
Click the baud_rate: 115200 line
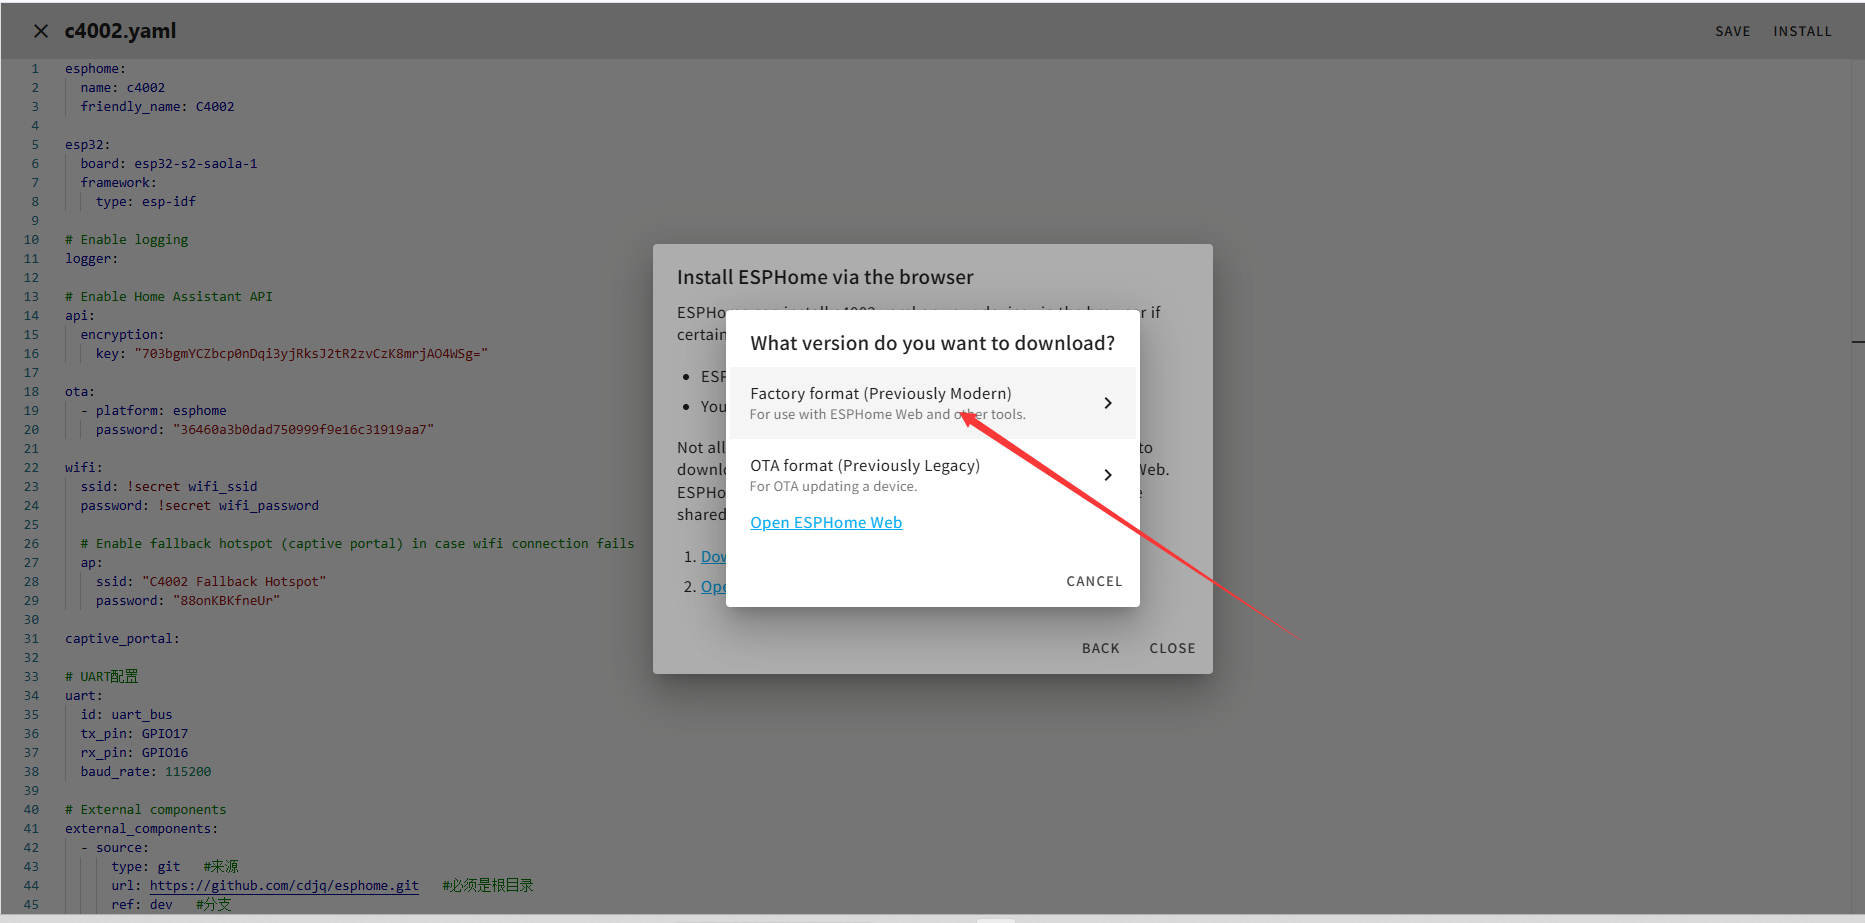(146, 771)
